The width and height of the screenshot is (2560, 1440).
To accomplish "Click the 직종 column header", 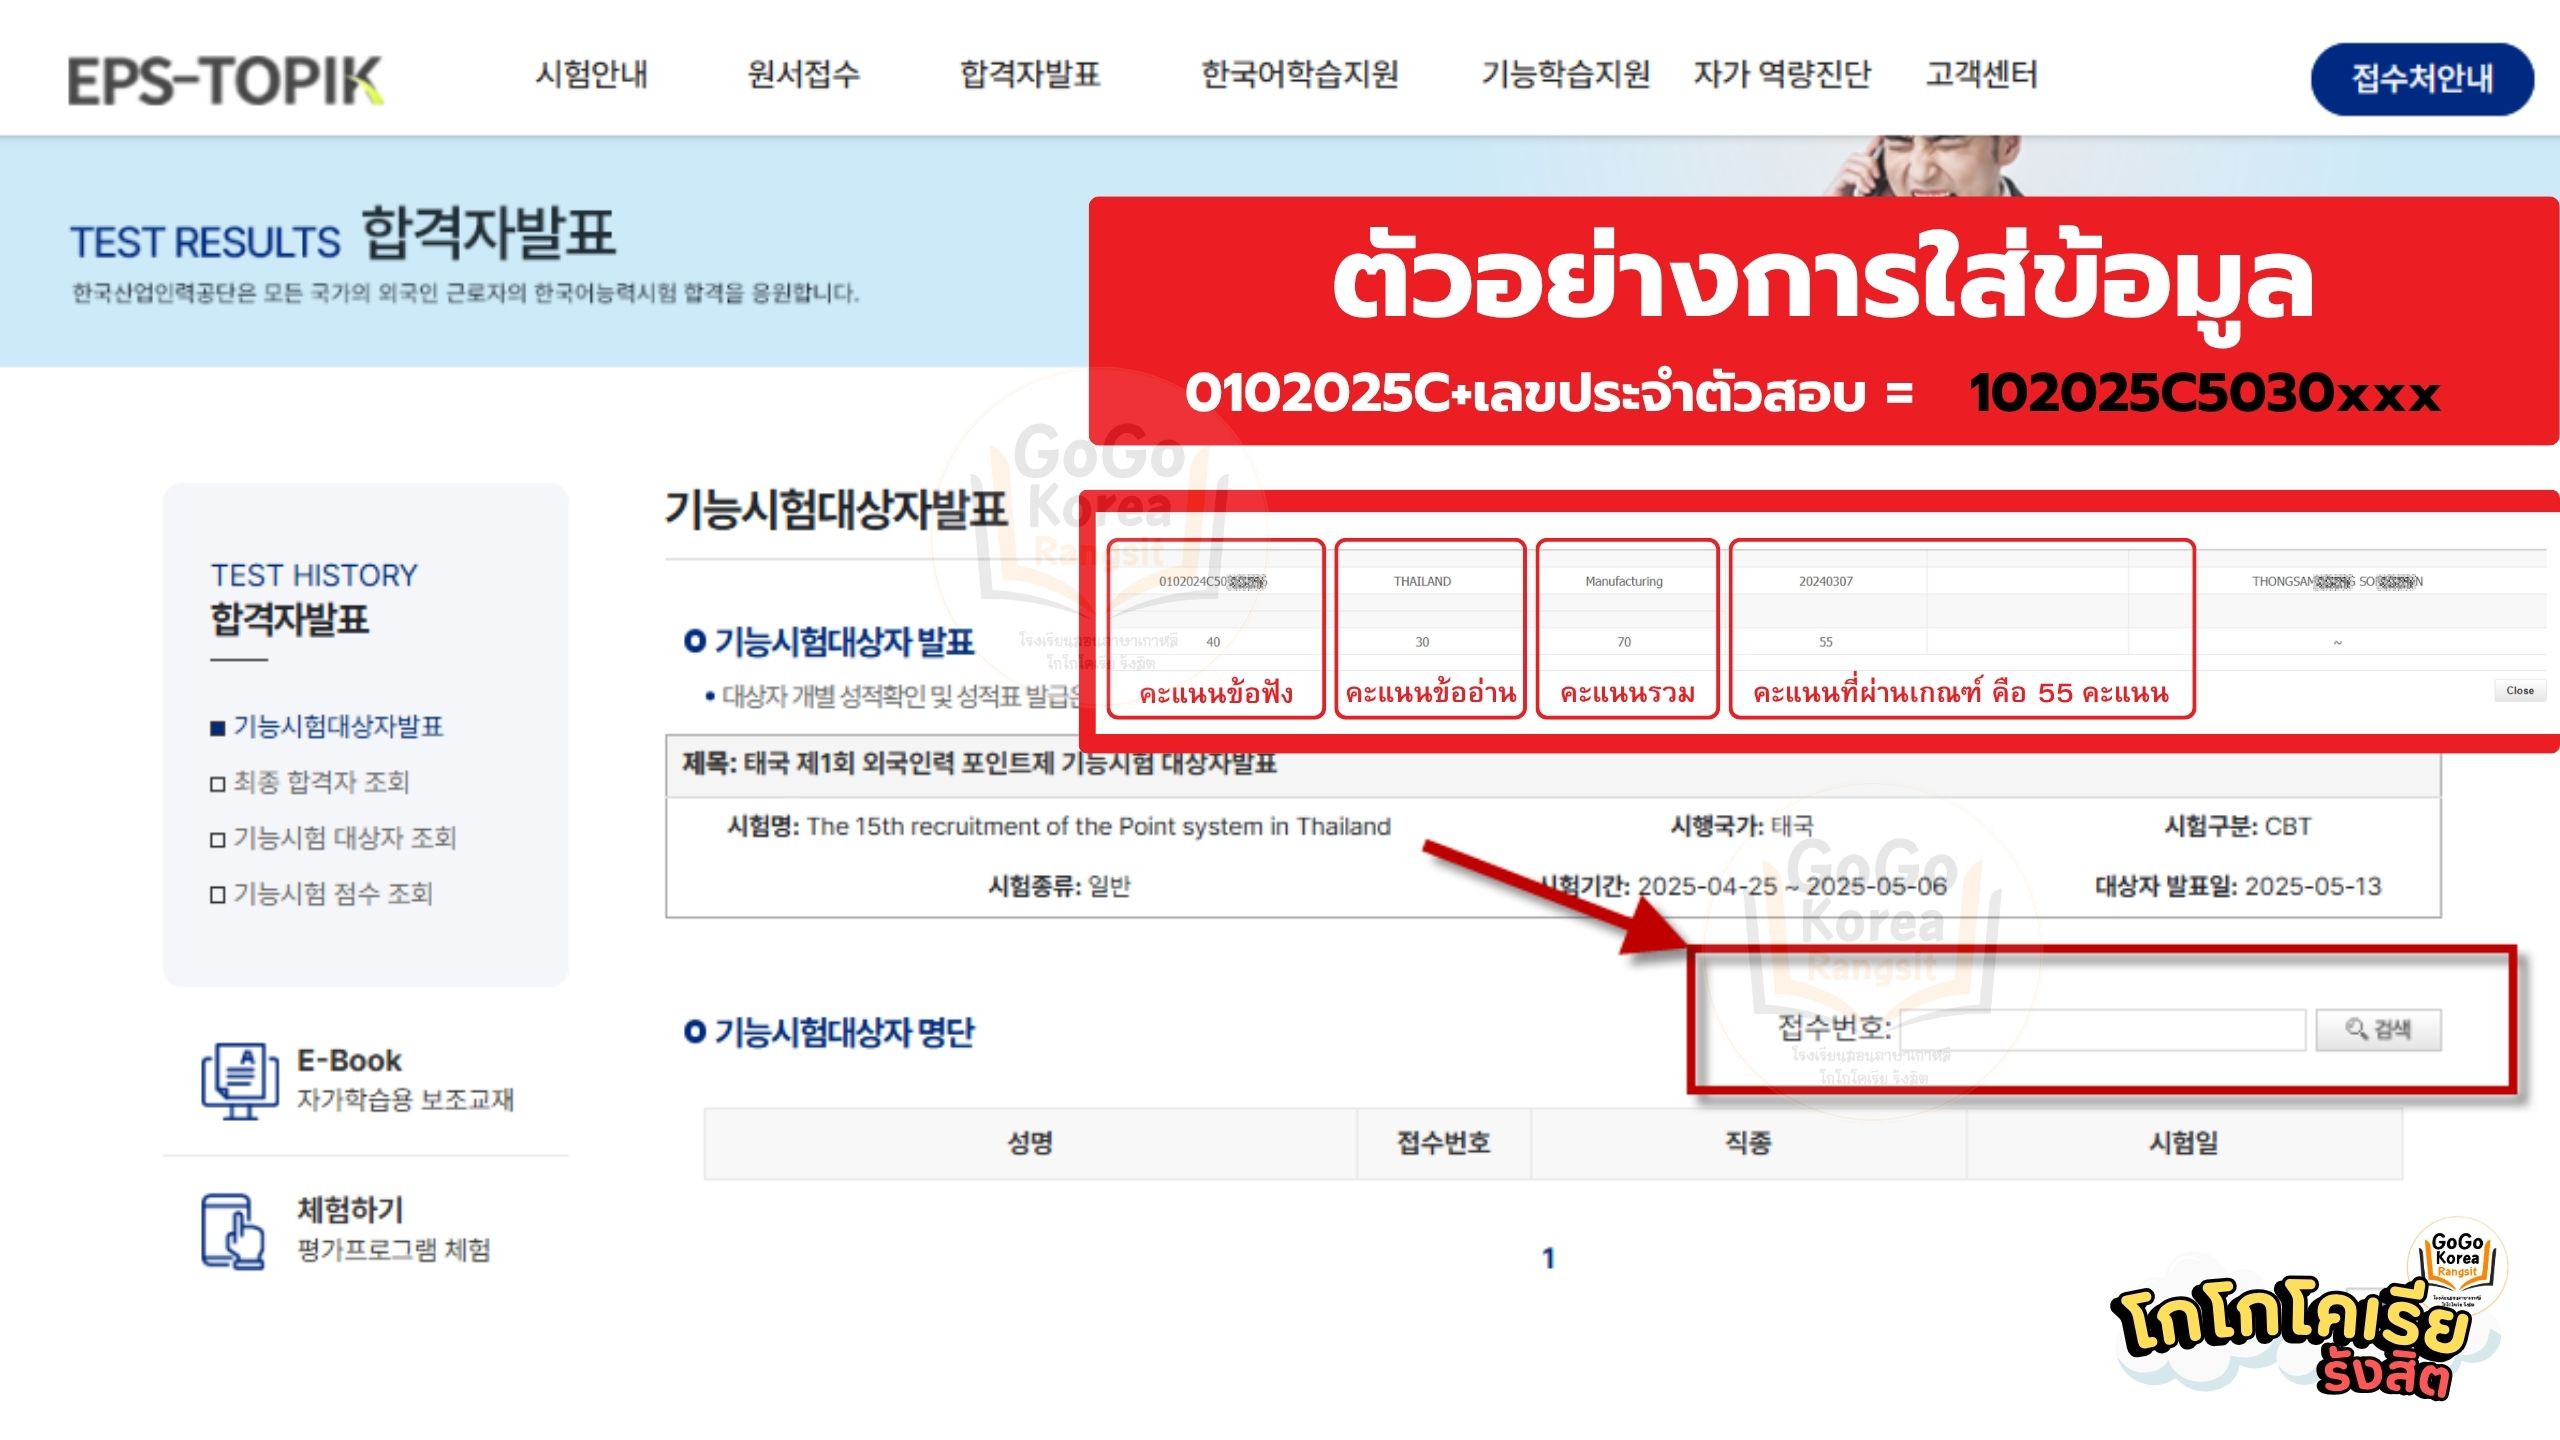I will (x=1748, y=1143).
